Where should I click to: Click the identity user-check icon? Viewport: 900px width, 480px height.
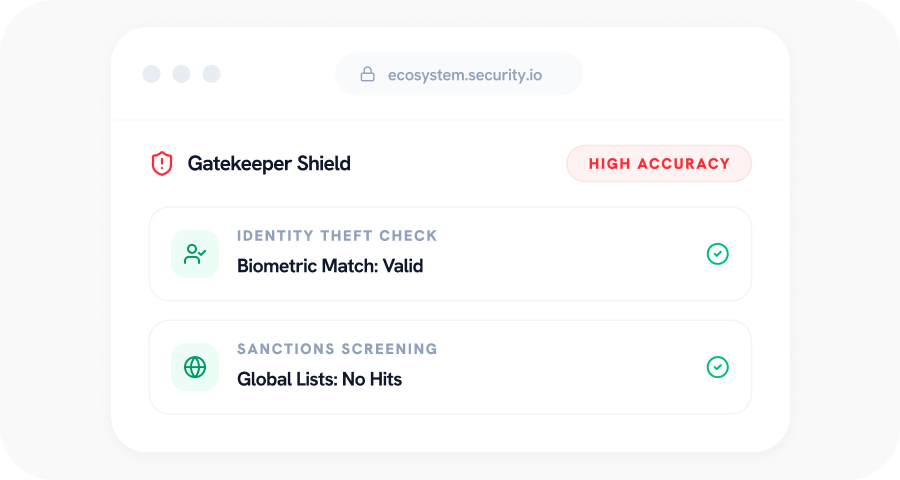click(x=195, y=254)
